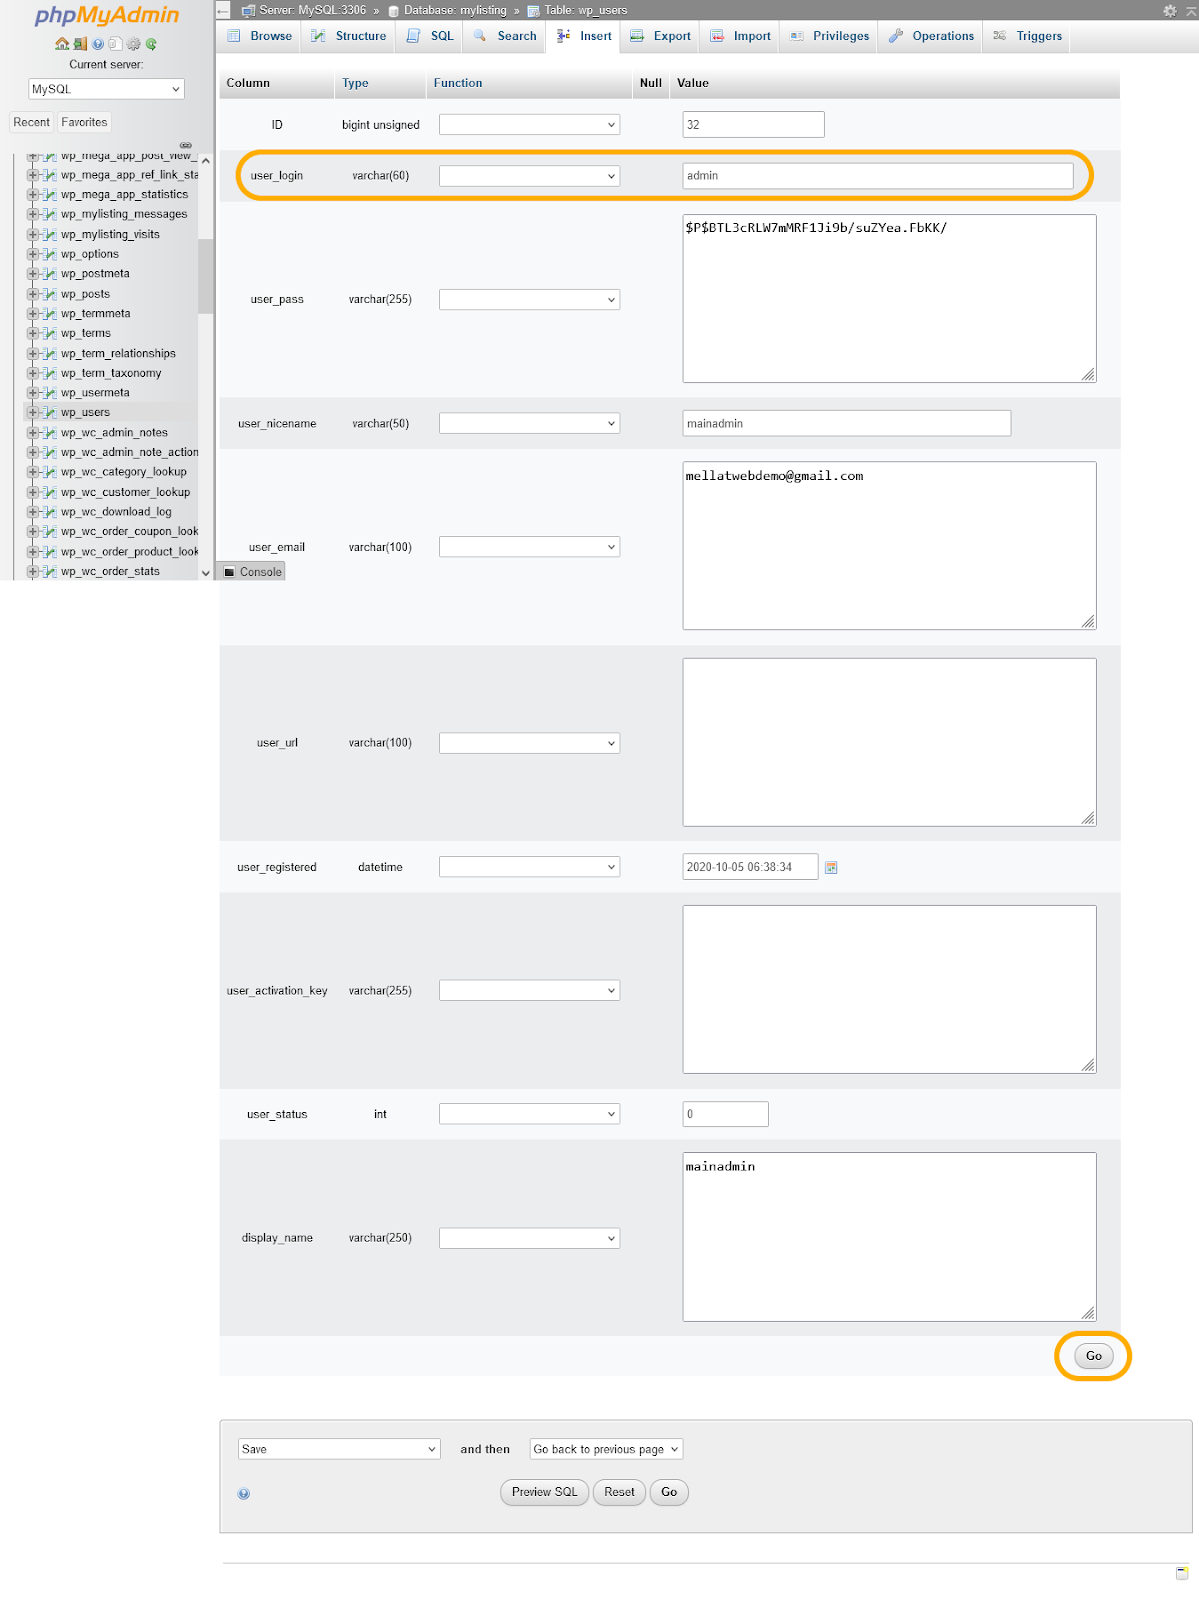
Task: Open the SQL tab
Action: [x=430, y=36]
